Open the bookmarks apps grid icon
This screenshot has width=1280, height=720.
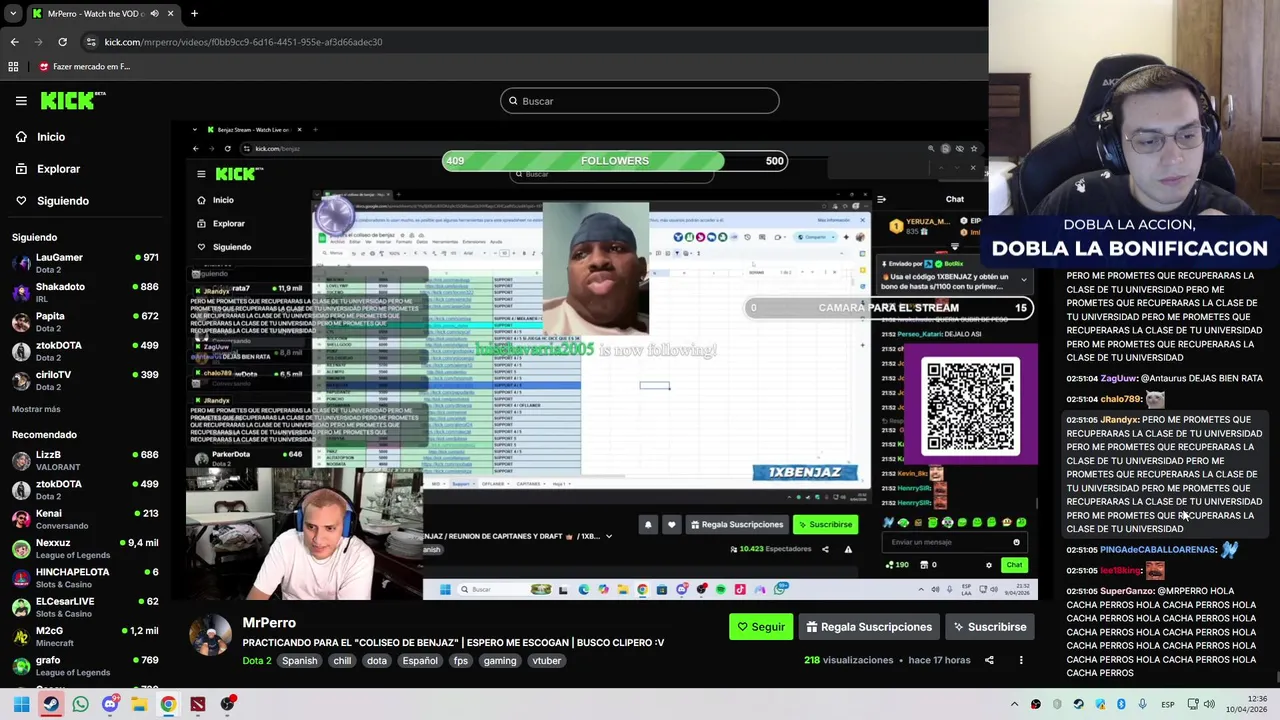pyautogui.click(x=13, y=67)
